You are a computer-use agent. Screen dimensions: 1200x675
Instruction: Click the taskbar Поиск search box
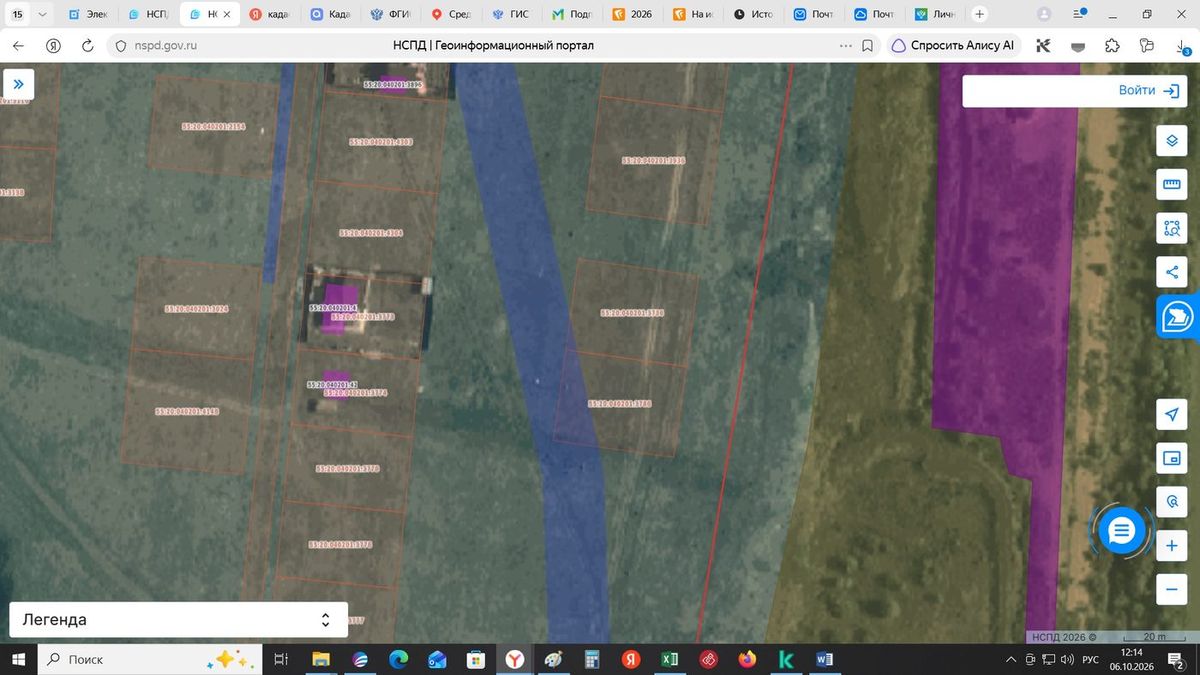click(x=148, y=659)
